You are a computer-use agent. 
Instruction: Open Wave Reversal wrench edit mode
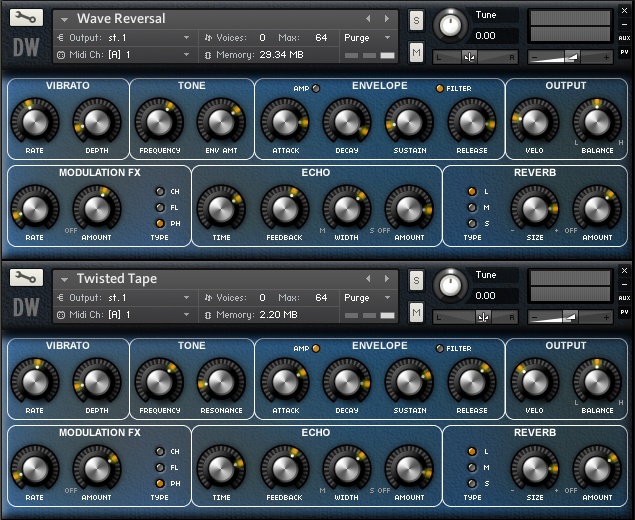click(27, 18)
